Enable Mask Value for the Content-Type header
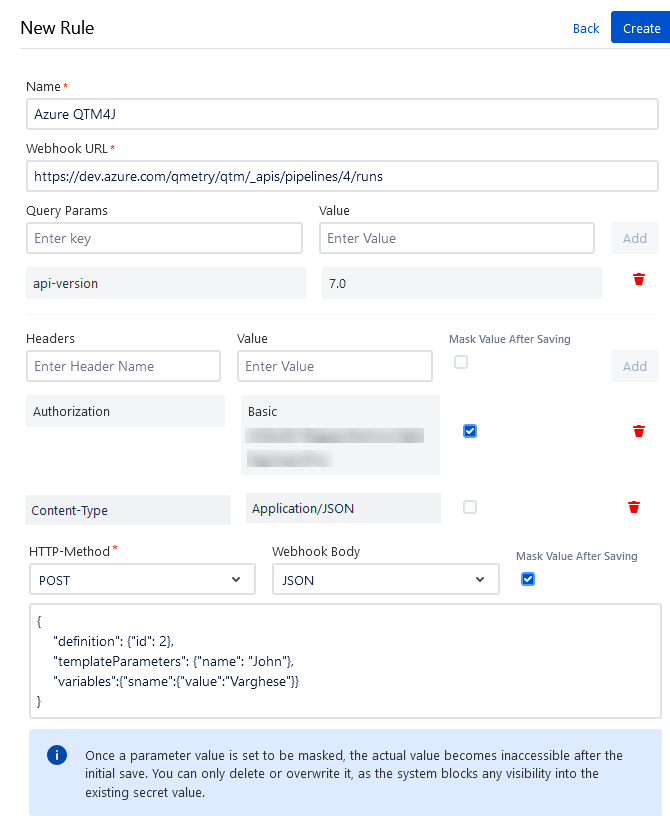Viewport: 670px width, 822px height. (x=470, y=507)
